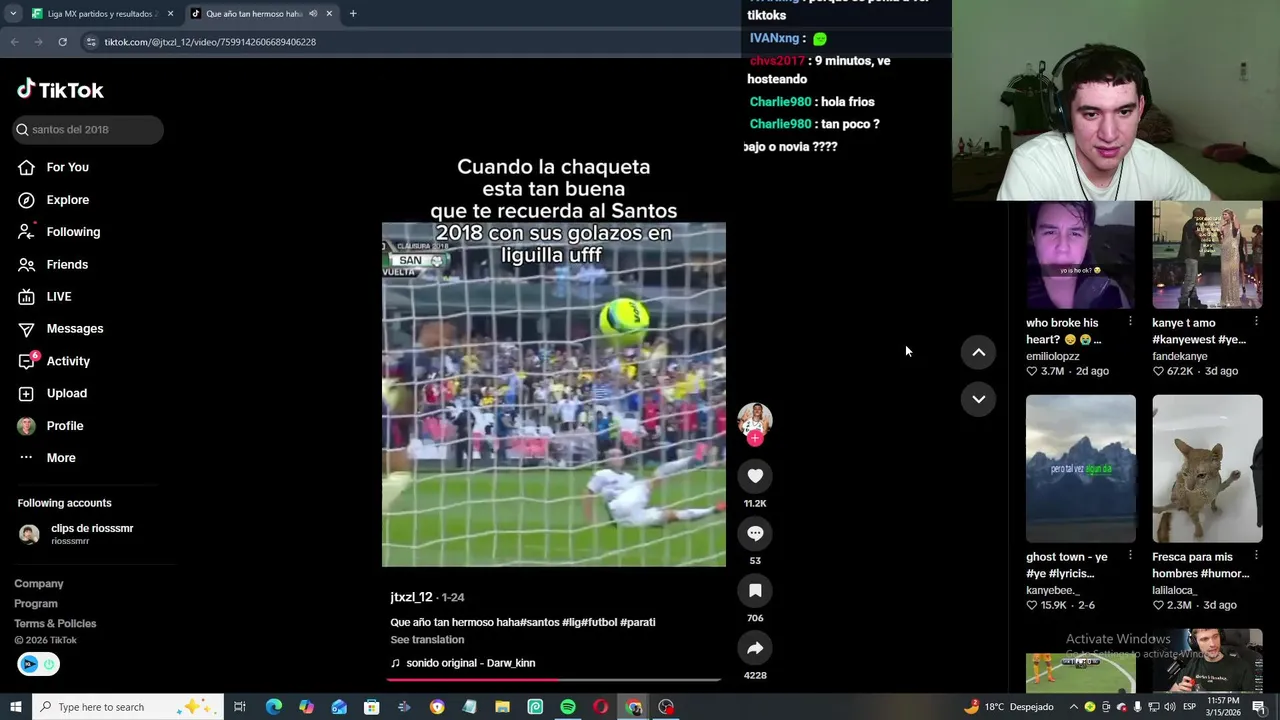Open your Profile page
Viewport: 1280px width, 720px height.
[x=50, y=426]
